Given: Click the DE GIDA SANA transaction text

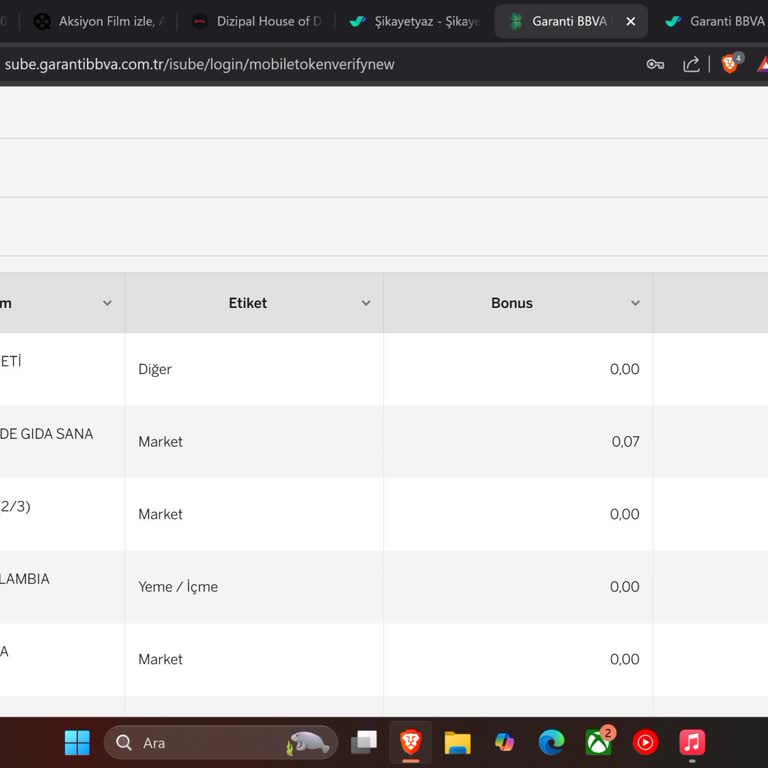Looking at the screenshot, I should [x=47, y=434].
